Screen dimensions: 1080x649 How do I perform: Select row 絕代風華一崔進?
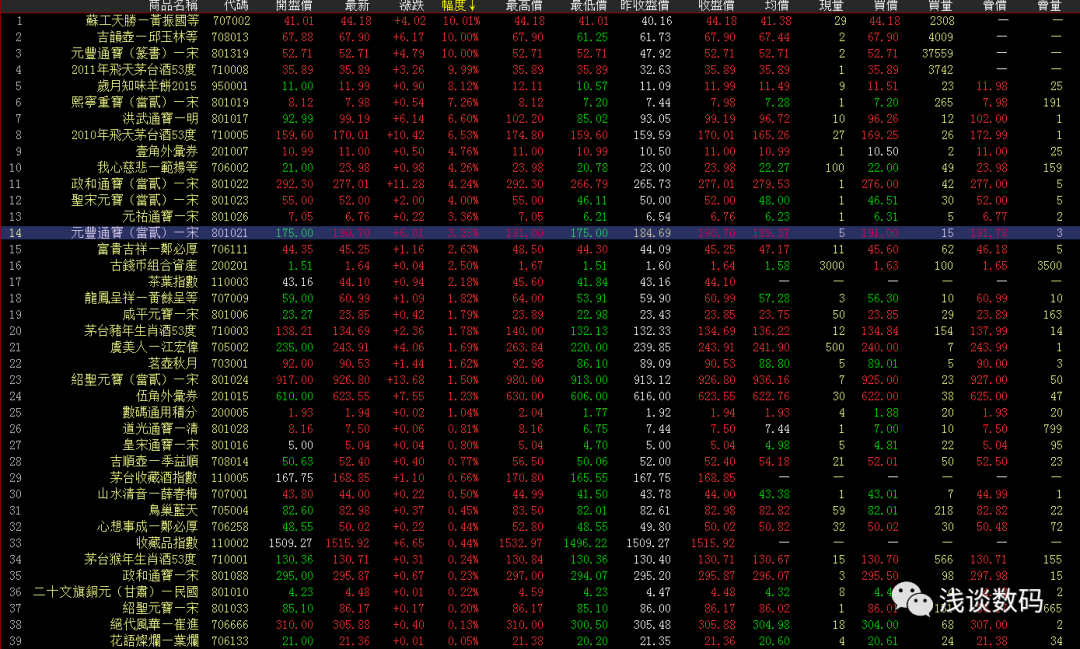coord(540,625)
